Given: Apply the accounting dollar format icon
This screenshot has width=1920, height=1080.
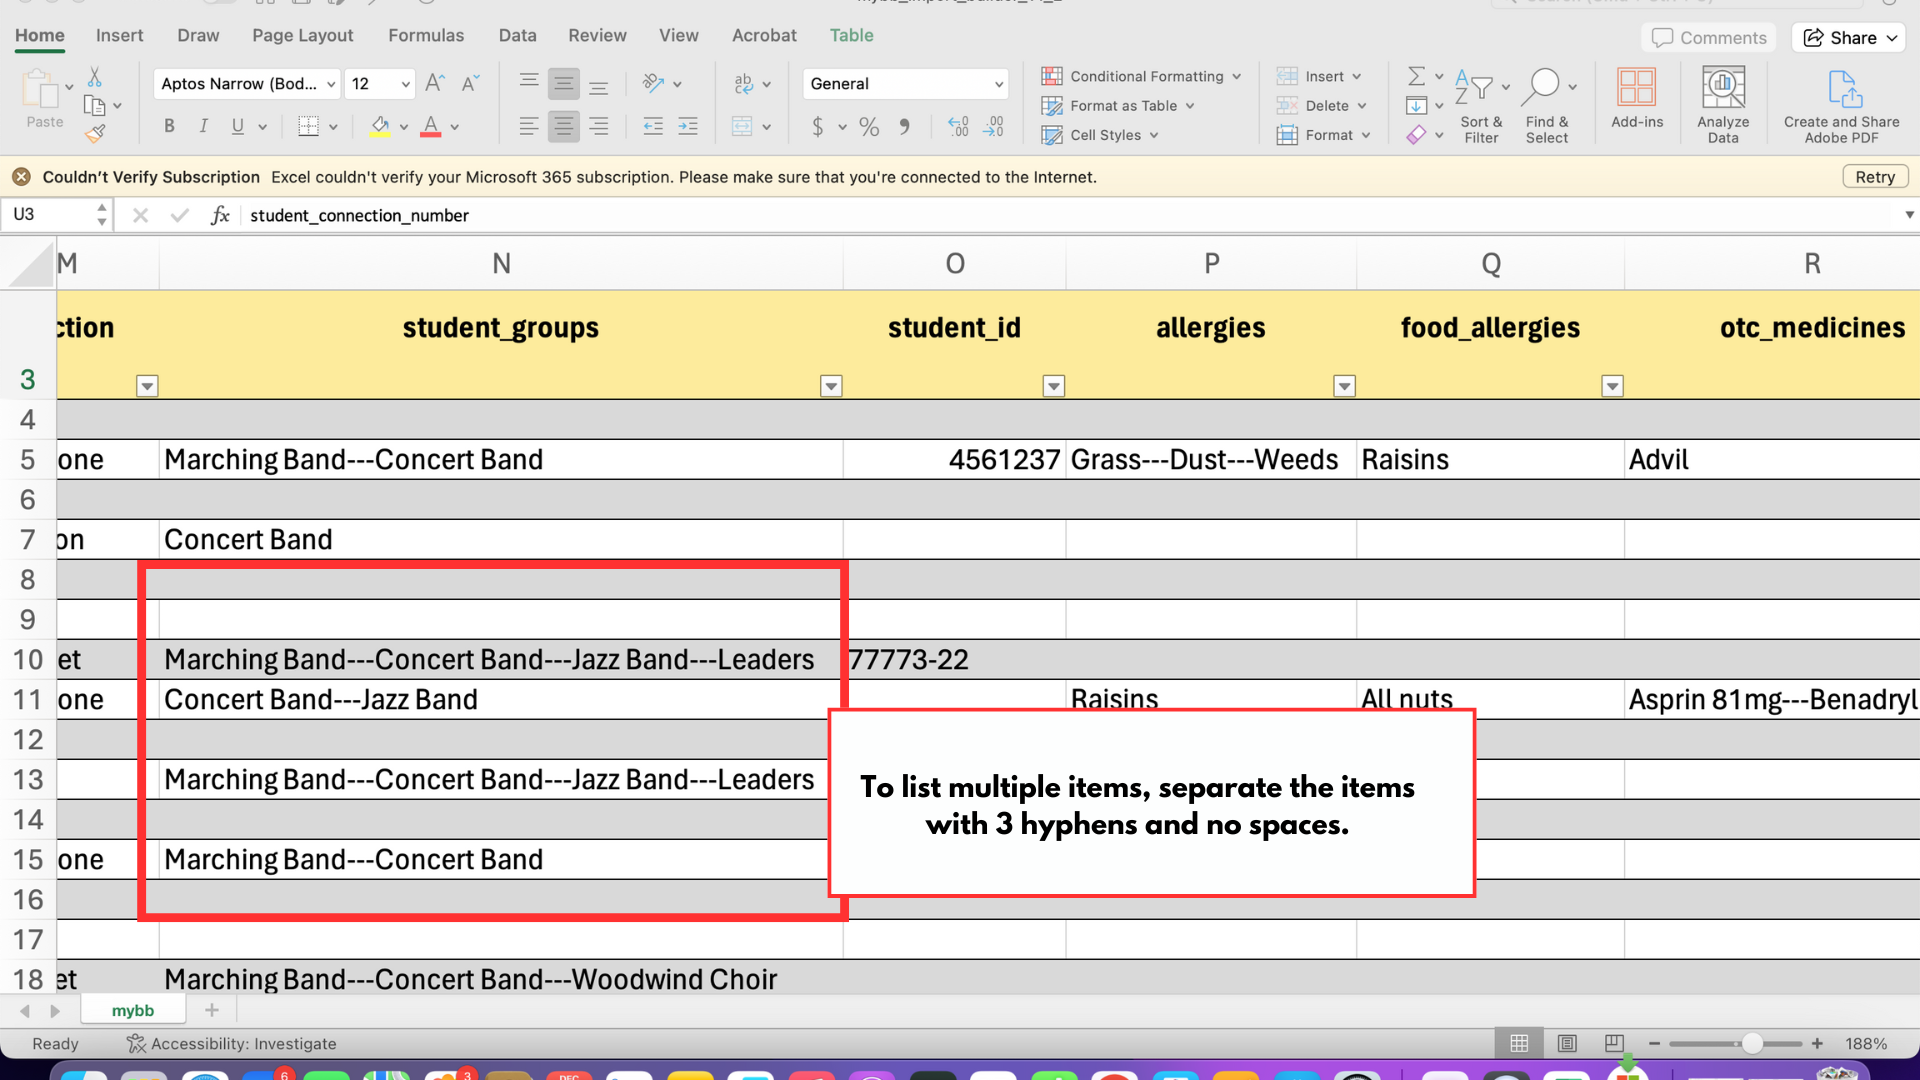Looking at the screenshot, I should [818, 126].
